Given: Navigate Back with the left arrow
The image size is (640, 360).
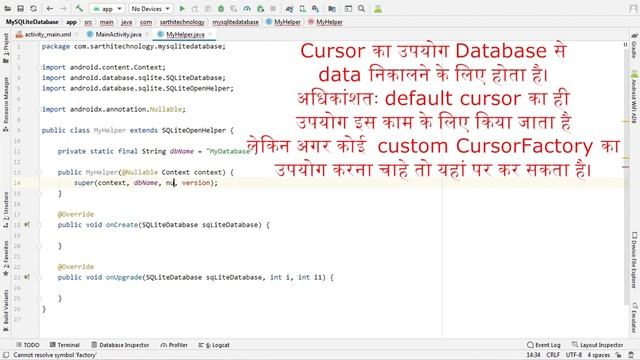Looking at the screenshot, I should [50, 9].
